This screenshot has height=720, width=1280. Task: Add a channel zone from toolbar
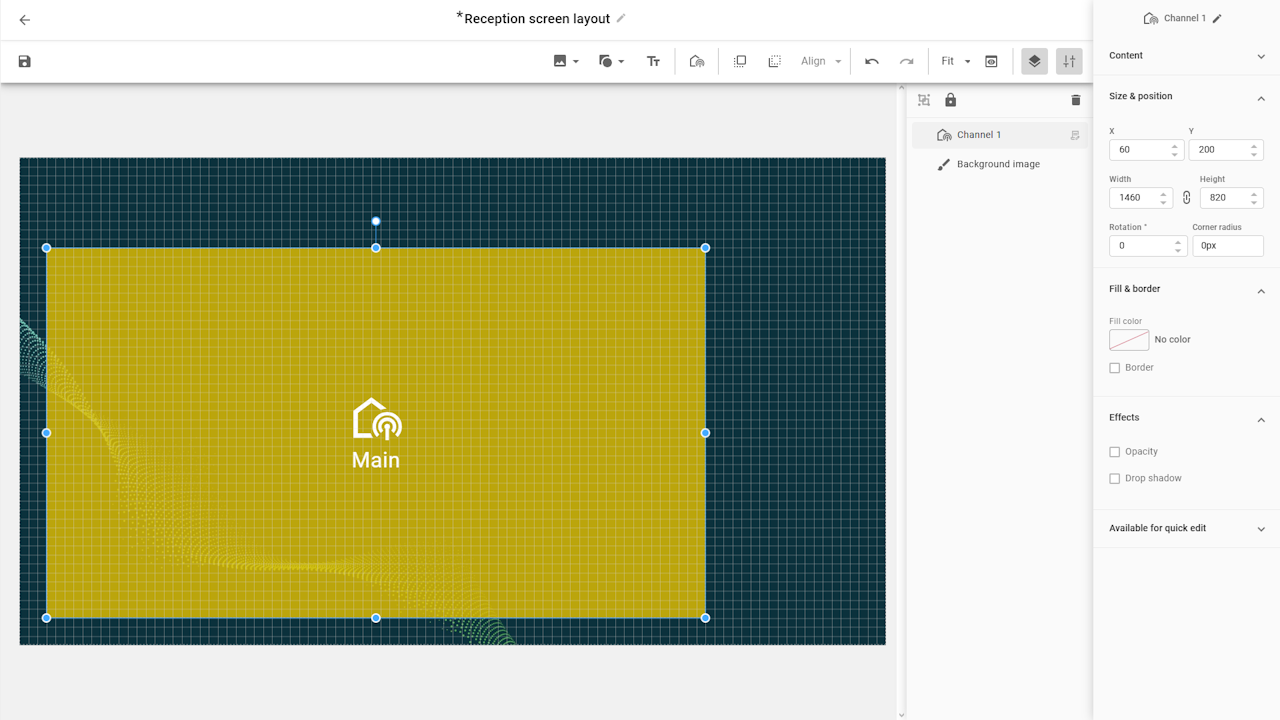click(697, 62)
